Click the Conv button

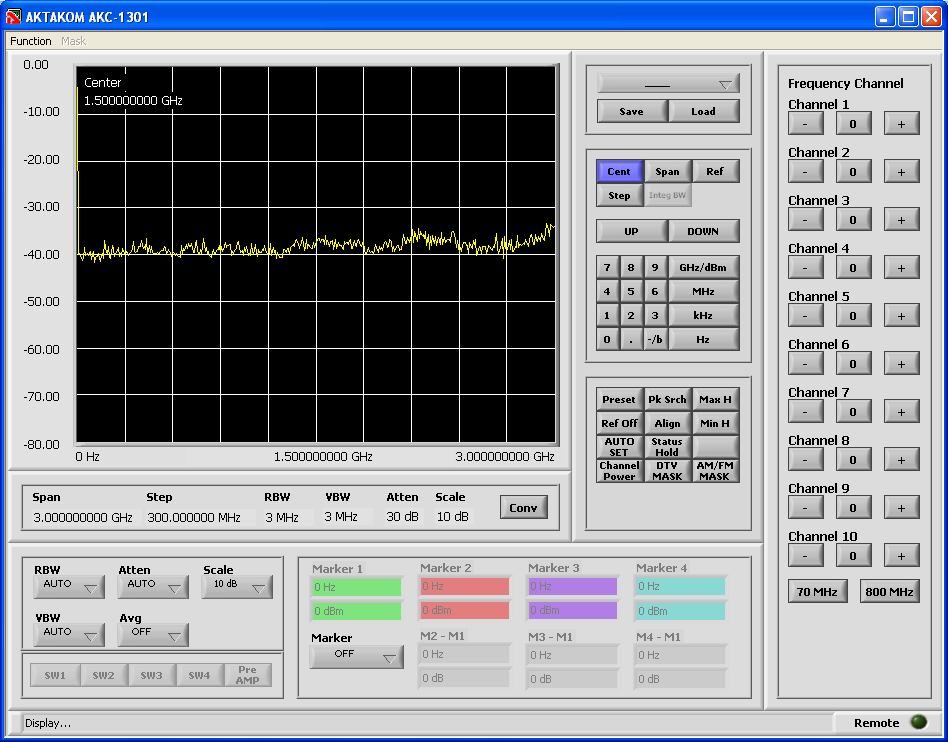coord(524,507)
